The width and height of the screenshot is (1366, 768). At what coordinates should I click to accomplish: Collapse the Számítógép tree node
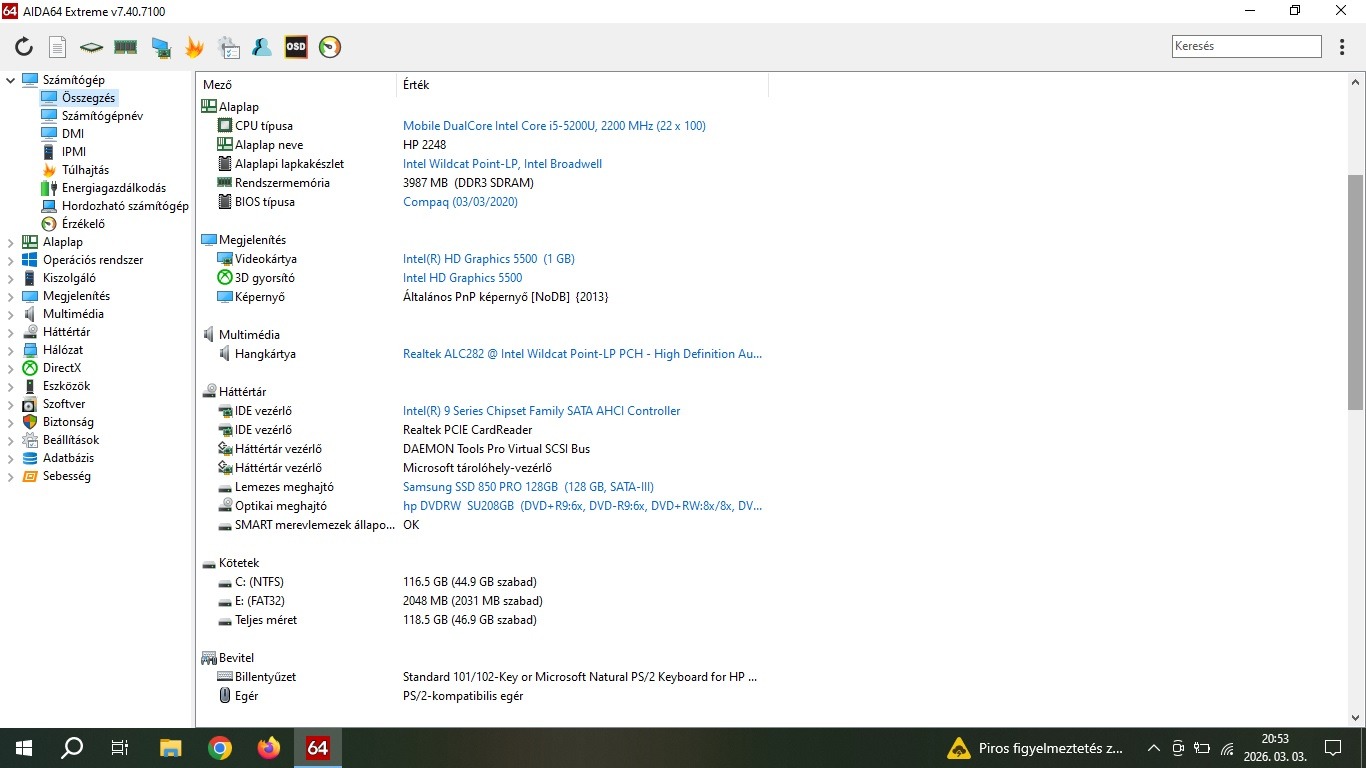[11, 80]
